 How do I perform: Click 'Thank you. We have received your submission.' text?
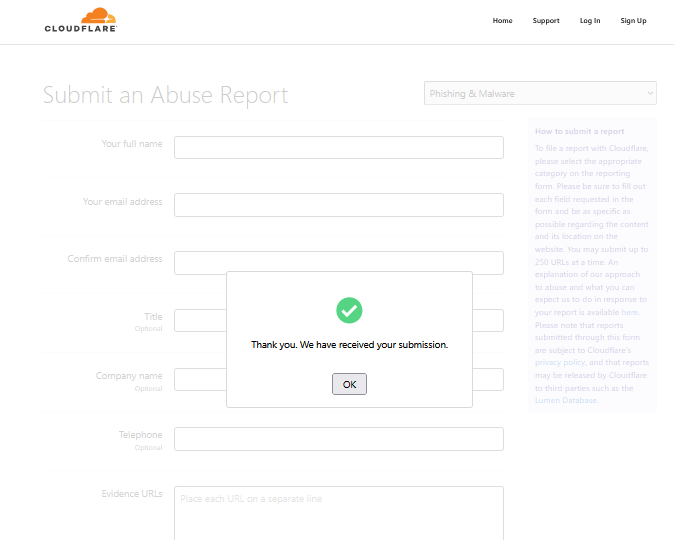click(x=349, y=345)
